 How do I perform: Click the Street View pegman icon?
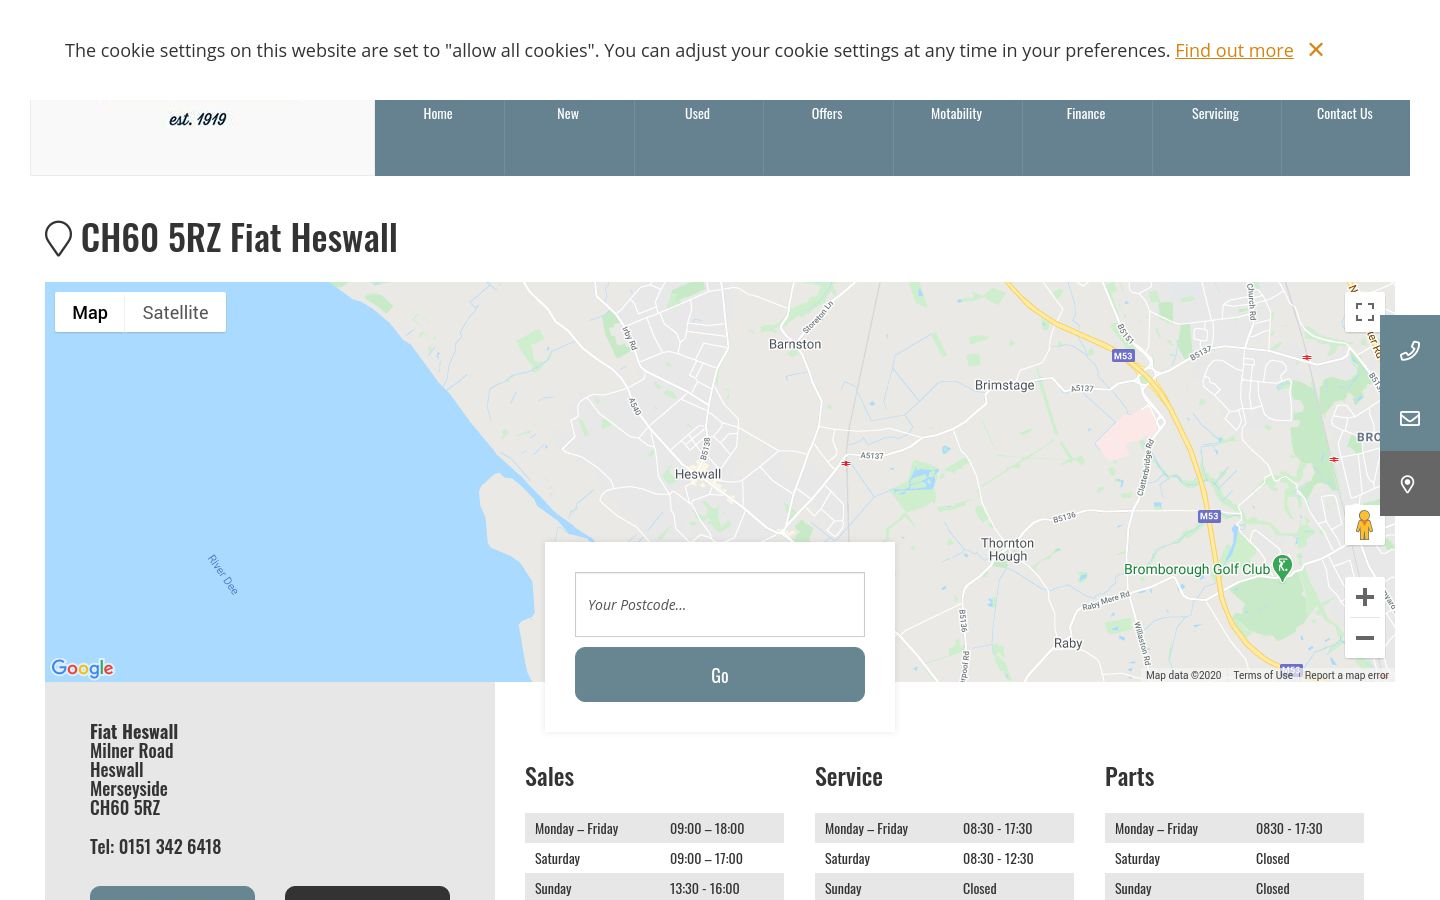[x=1365, y=525]
